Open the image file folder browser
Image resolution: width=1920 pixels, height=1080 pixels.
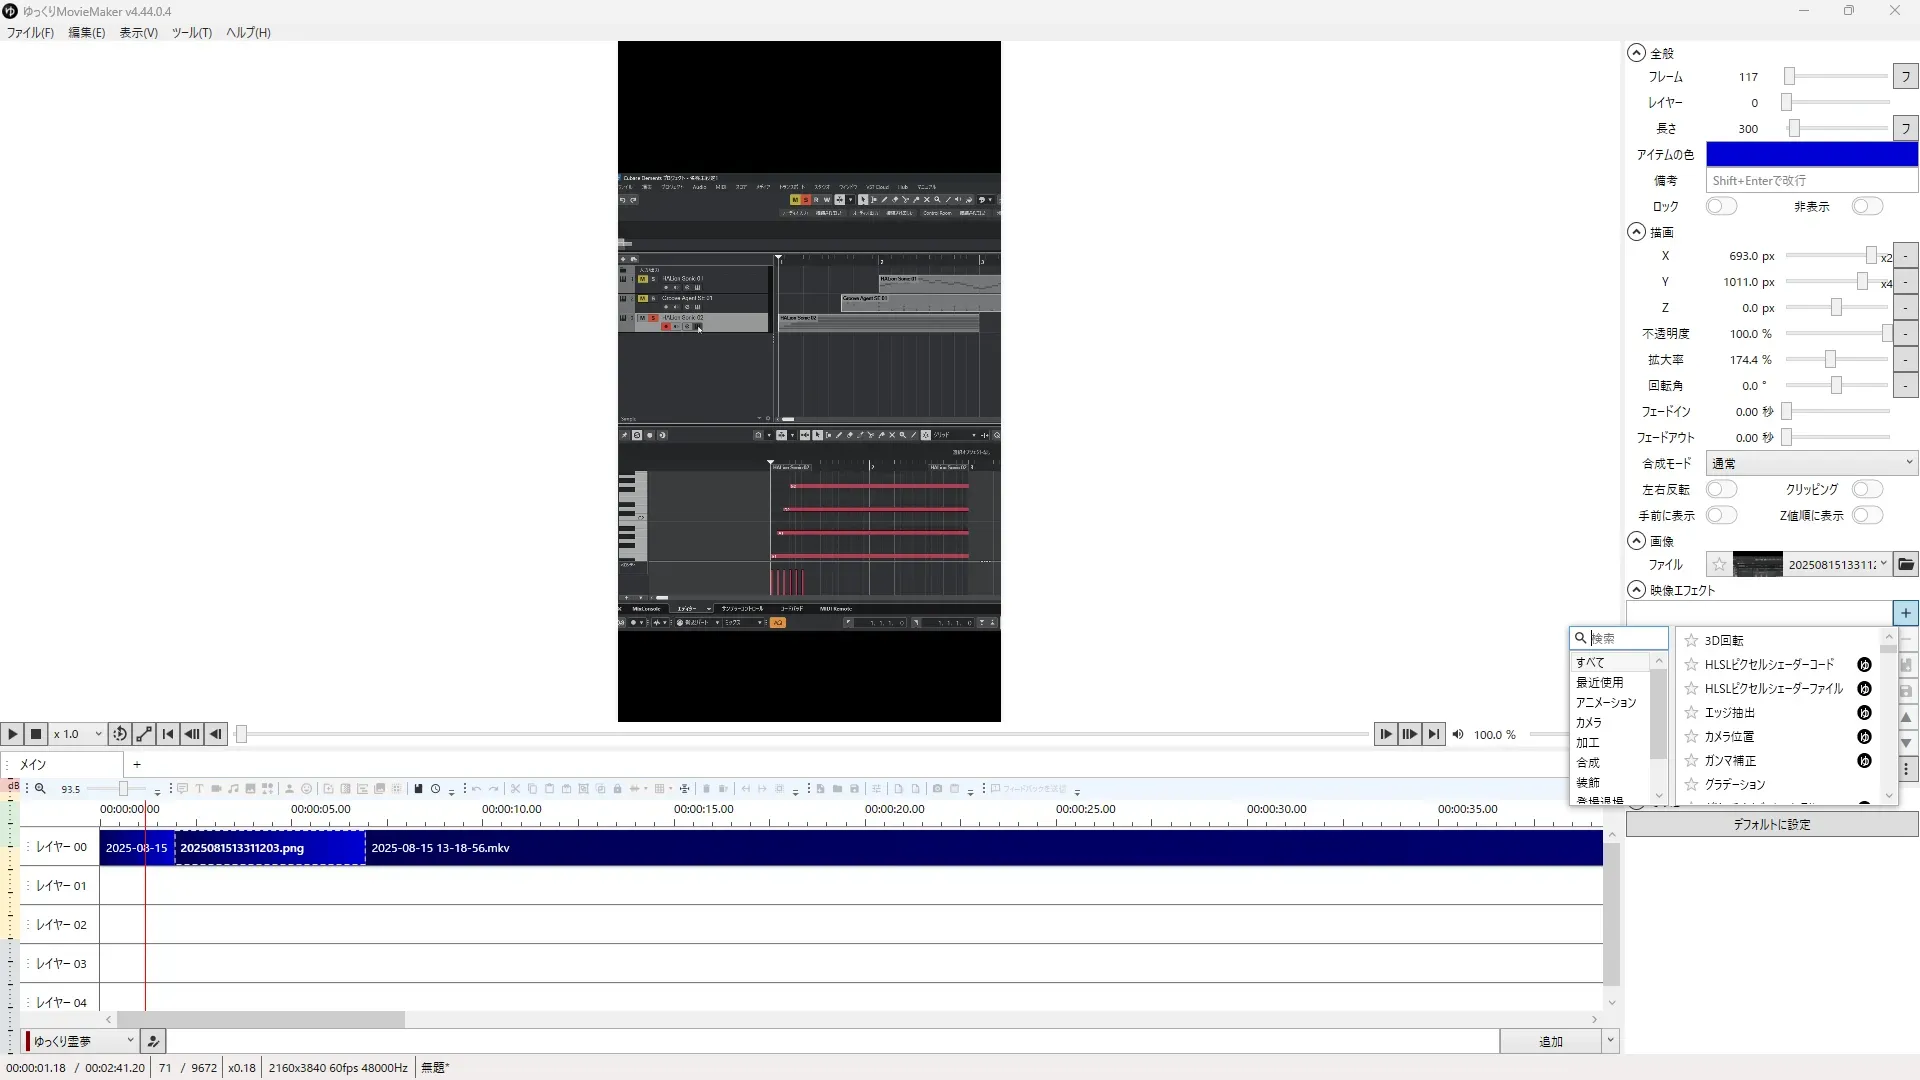[1906, 565]
